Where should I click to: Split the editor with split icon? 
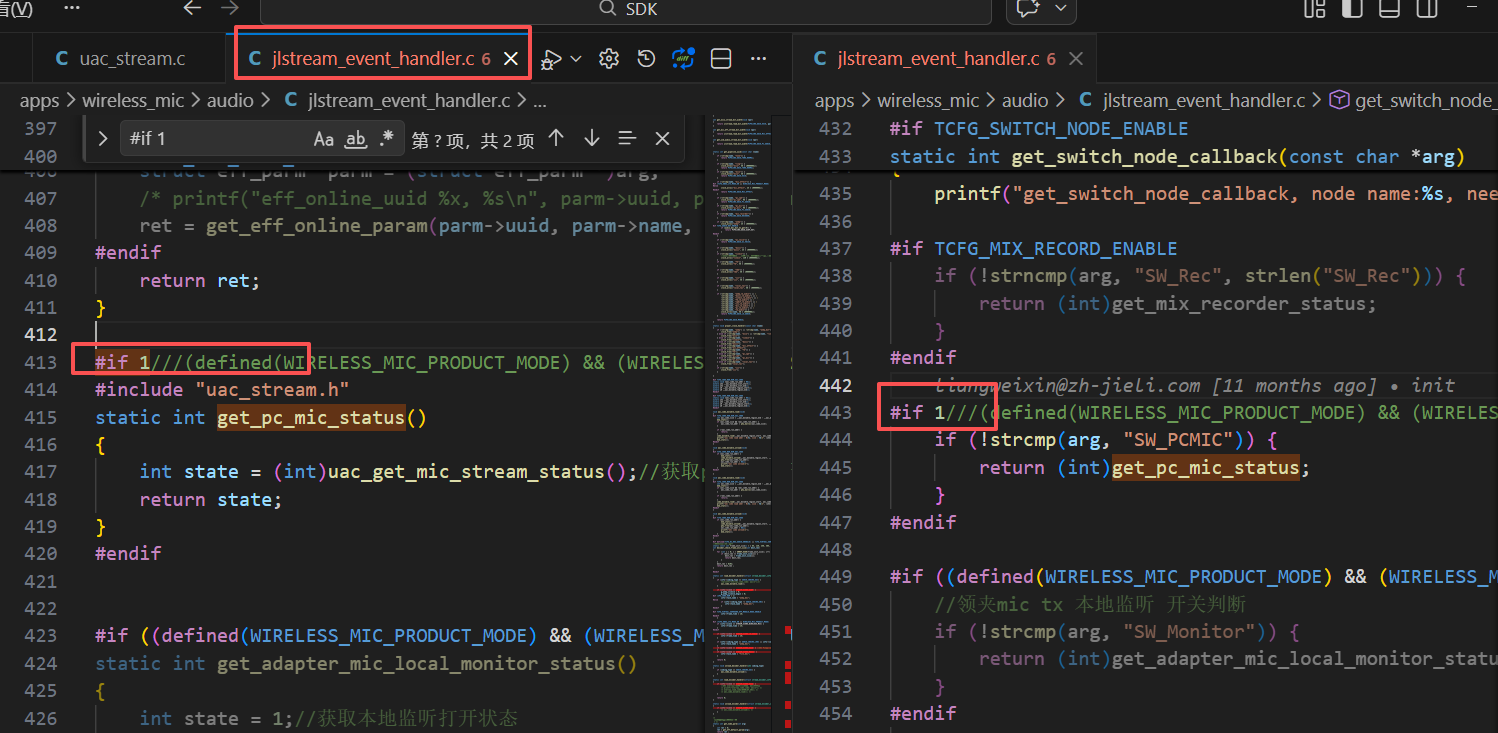[720, 59]
